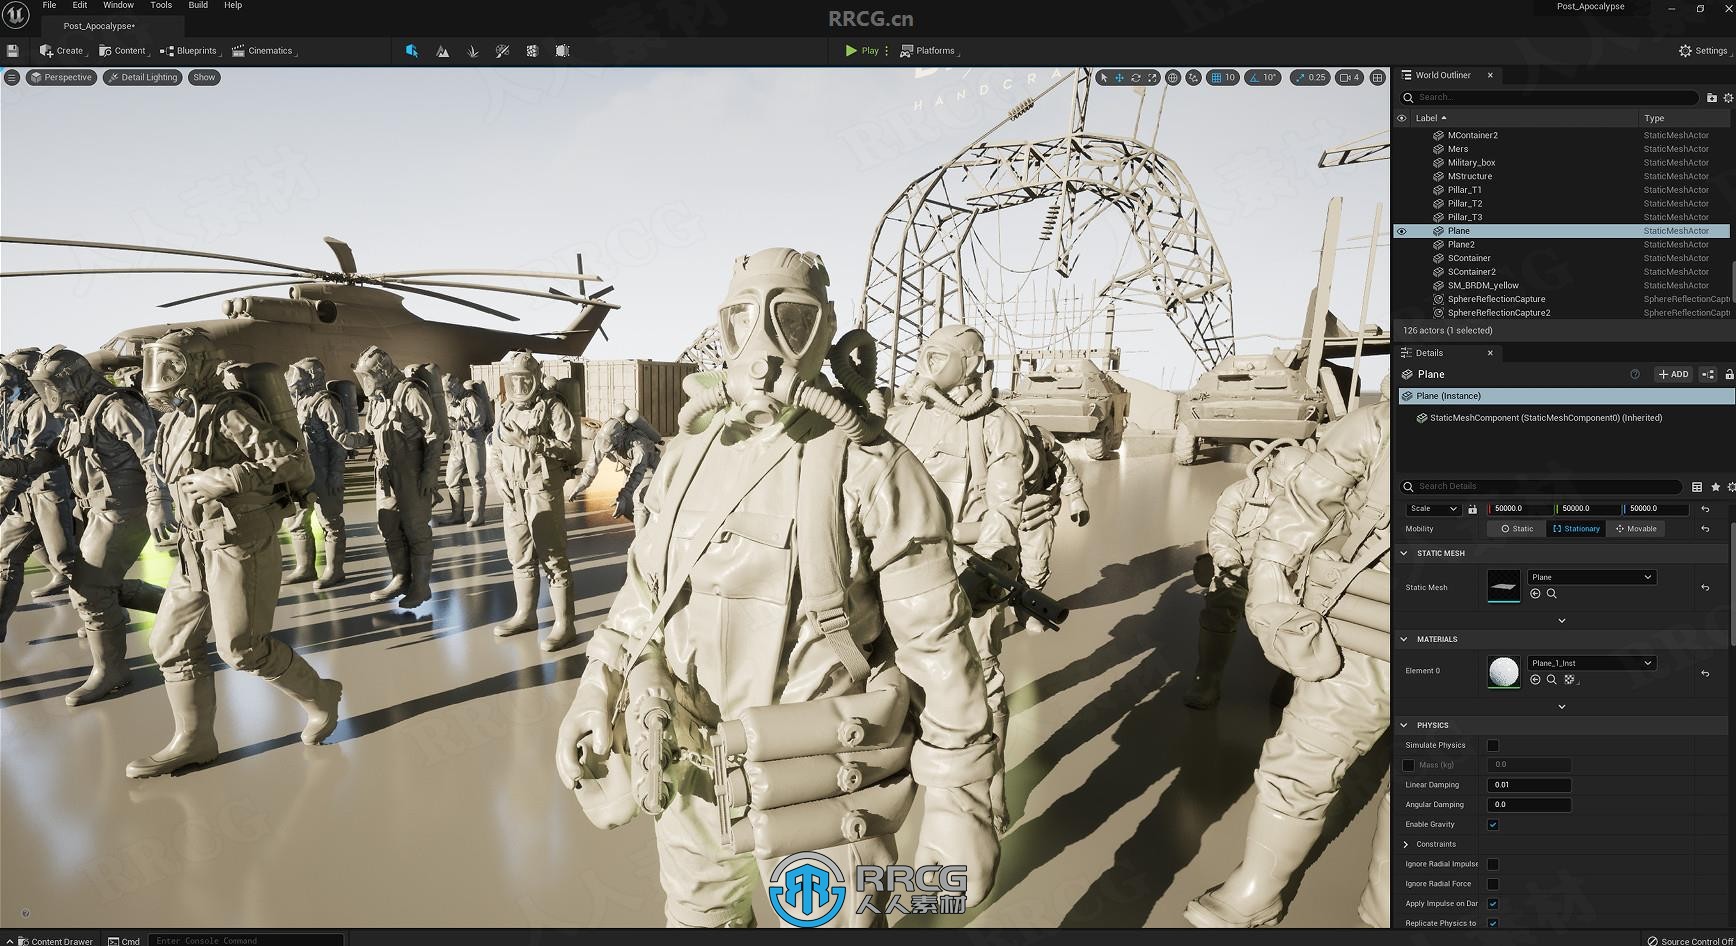
Task: Maximize or restore viewport layout icon
Action: [1377, 77]
